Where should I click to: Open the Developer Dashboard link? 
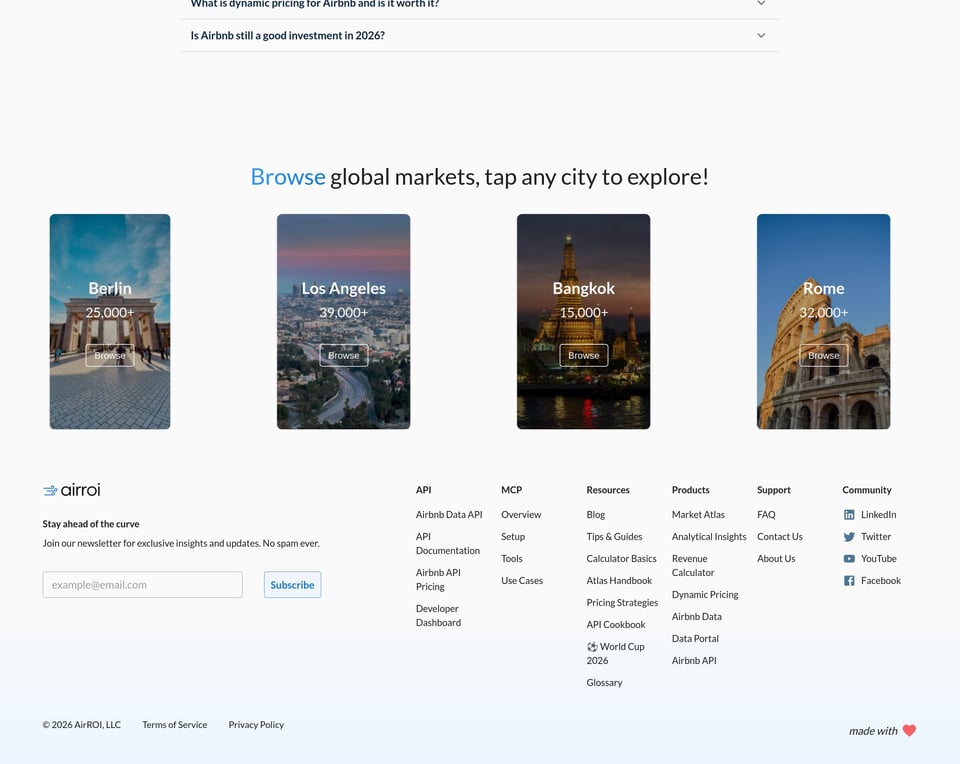(438, 616)
